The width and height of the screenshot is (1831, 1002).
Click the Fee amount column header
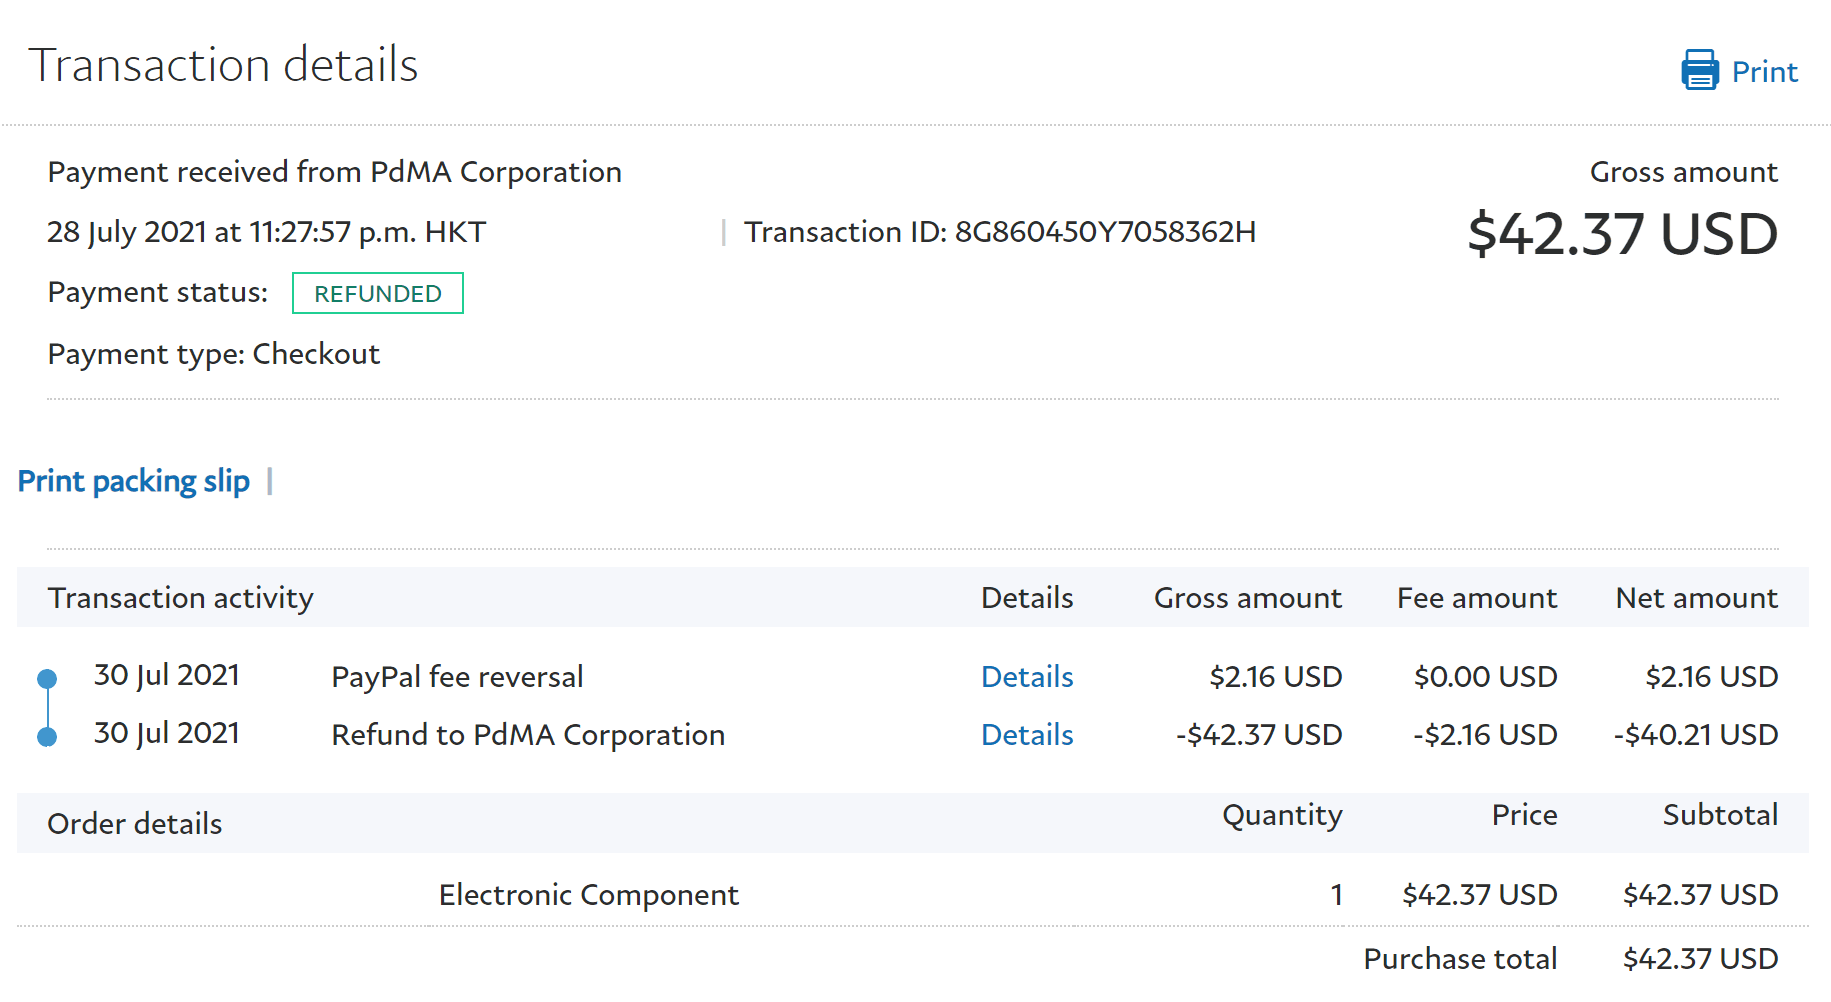coord(1476,598)
